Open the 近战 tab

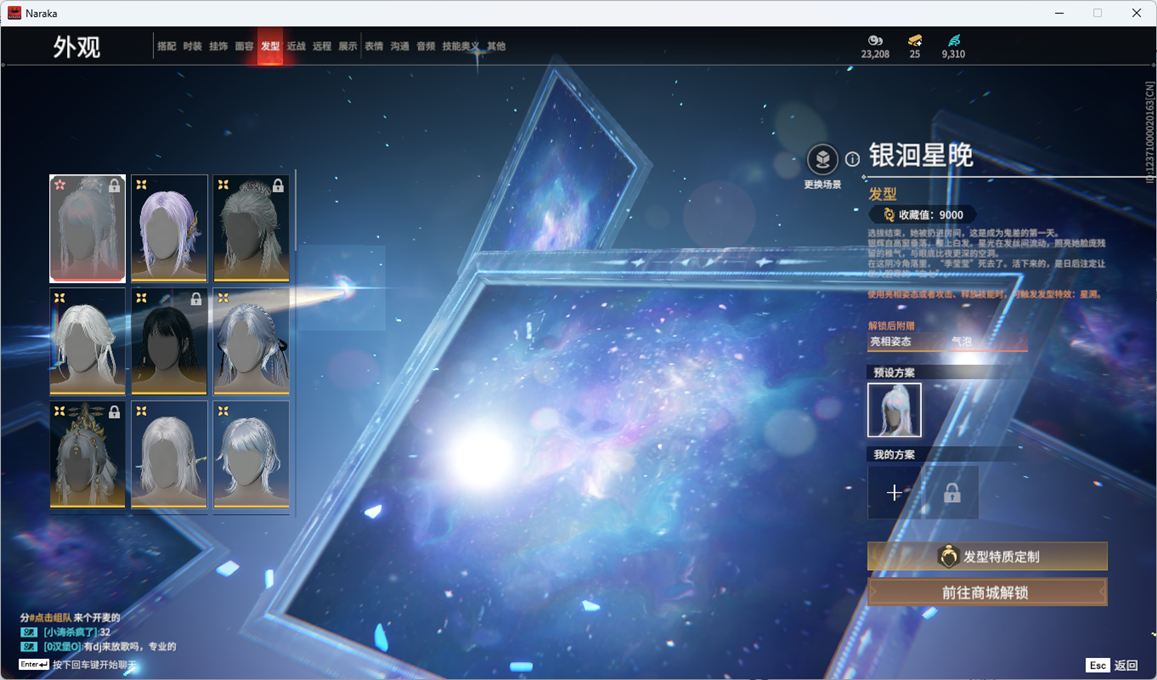click(296, 46)
